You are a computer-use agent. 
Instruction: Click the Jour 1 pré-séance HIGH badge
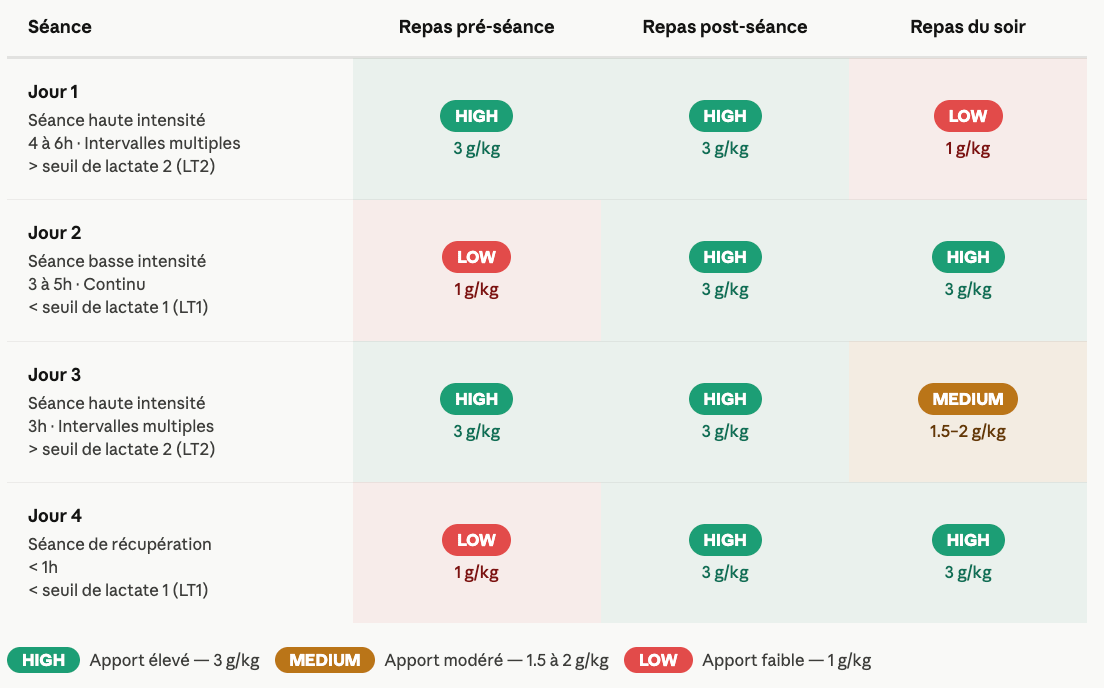click(476, 116)
